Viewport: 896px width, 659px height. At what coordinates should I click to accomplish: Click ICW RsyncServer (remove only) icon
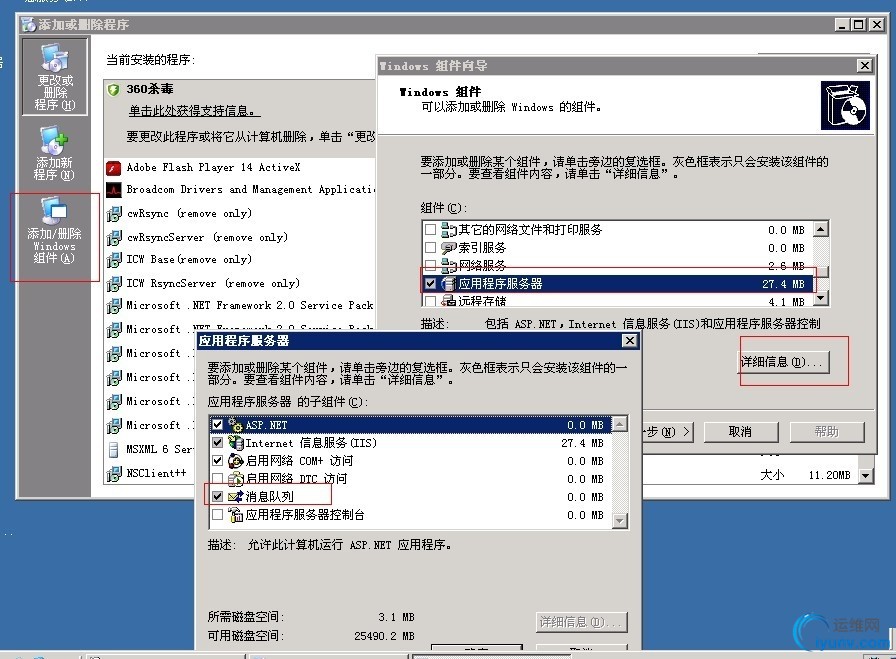pos(114,283)
